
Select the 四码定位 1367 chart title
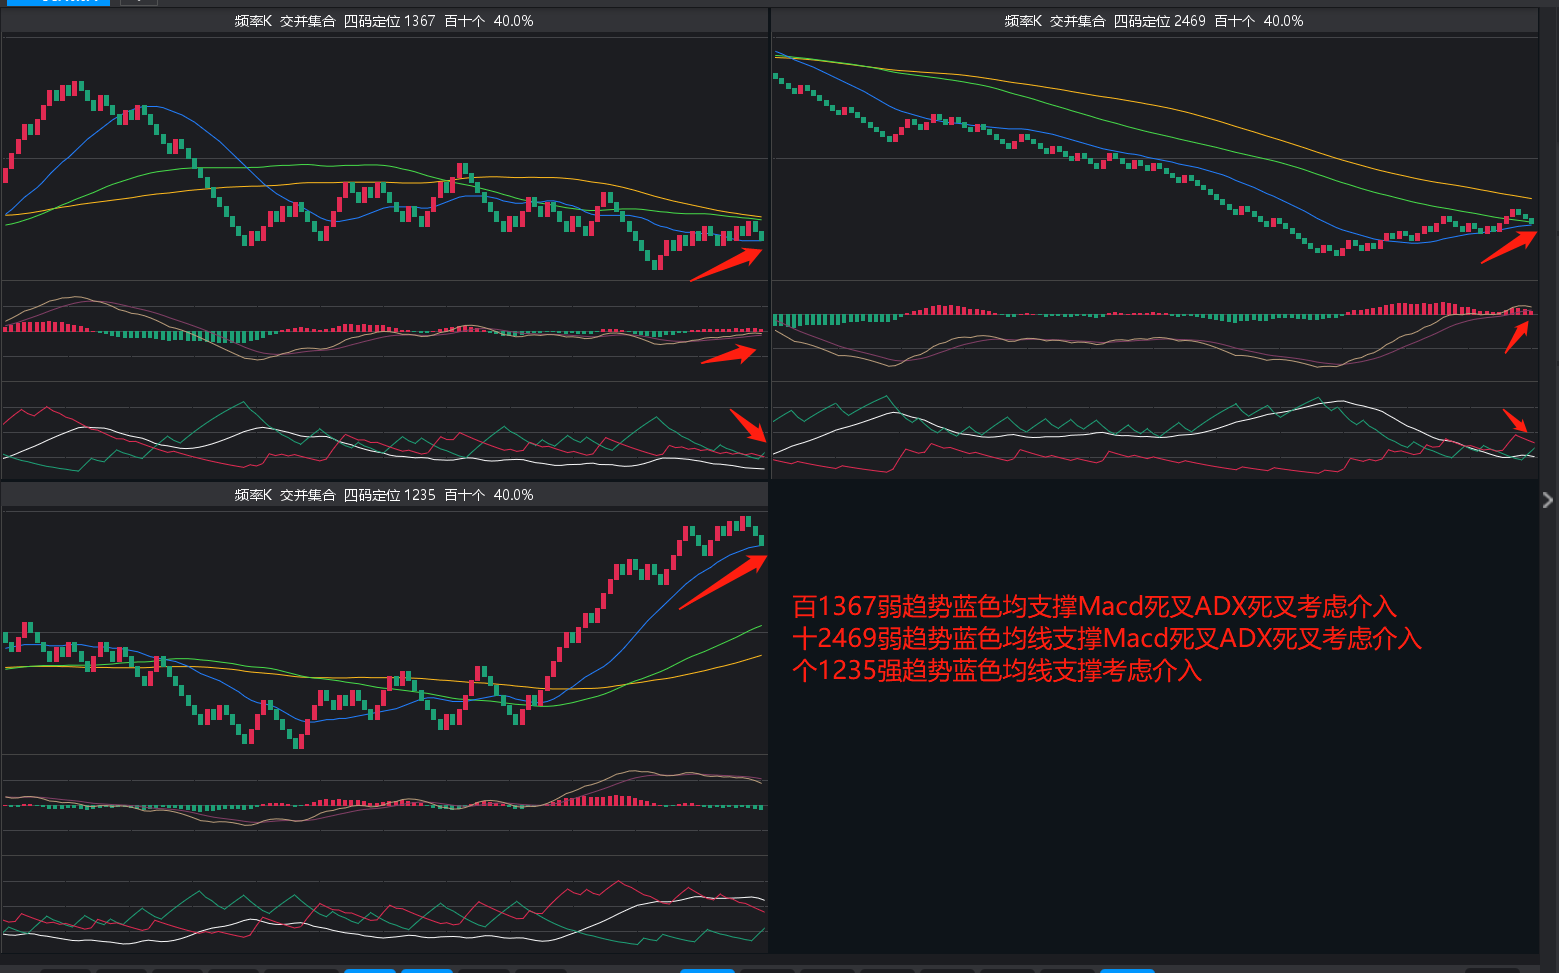(384, 21)
